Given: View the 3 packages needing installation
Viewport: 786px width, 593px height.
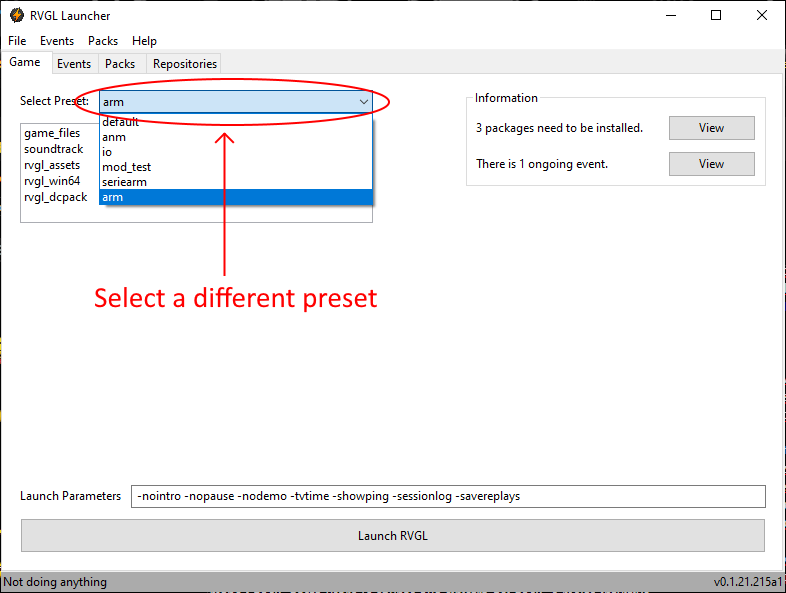Looking at the screenshot, I should pyautogui.click(x=711, y=128).
